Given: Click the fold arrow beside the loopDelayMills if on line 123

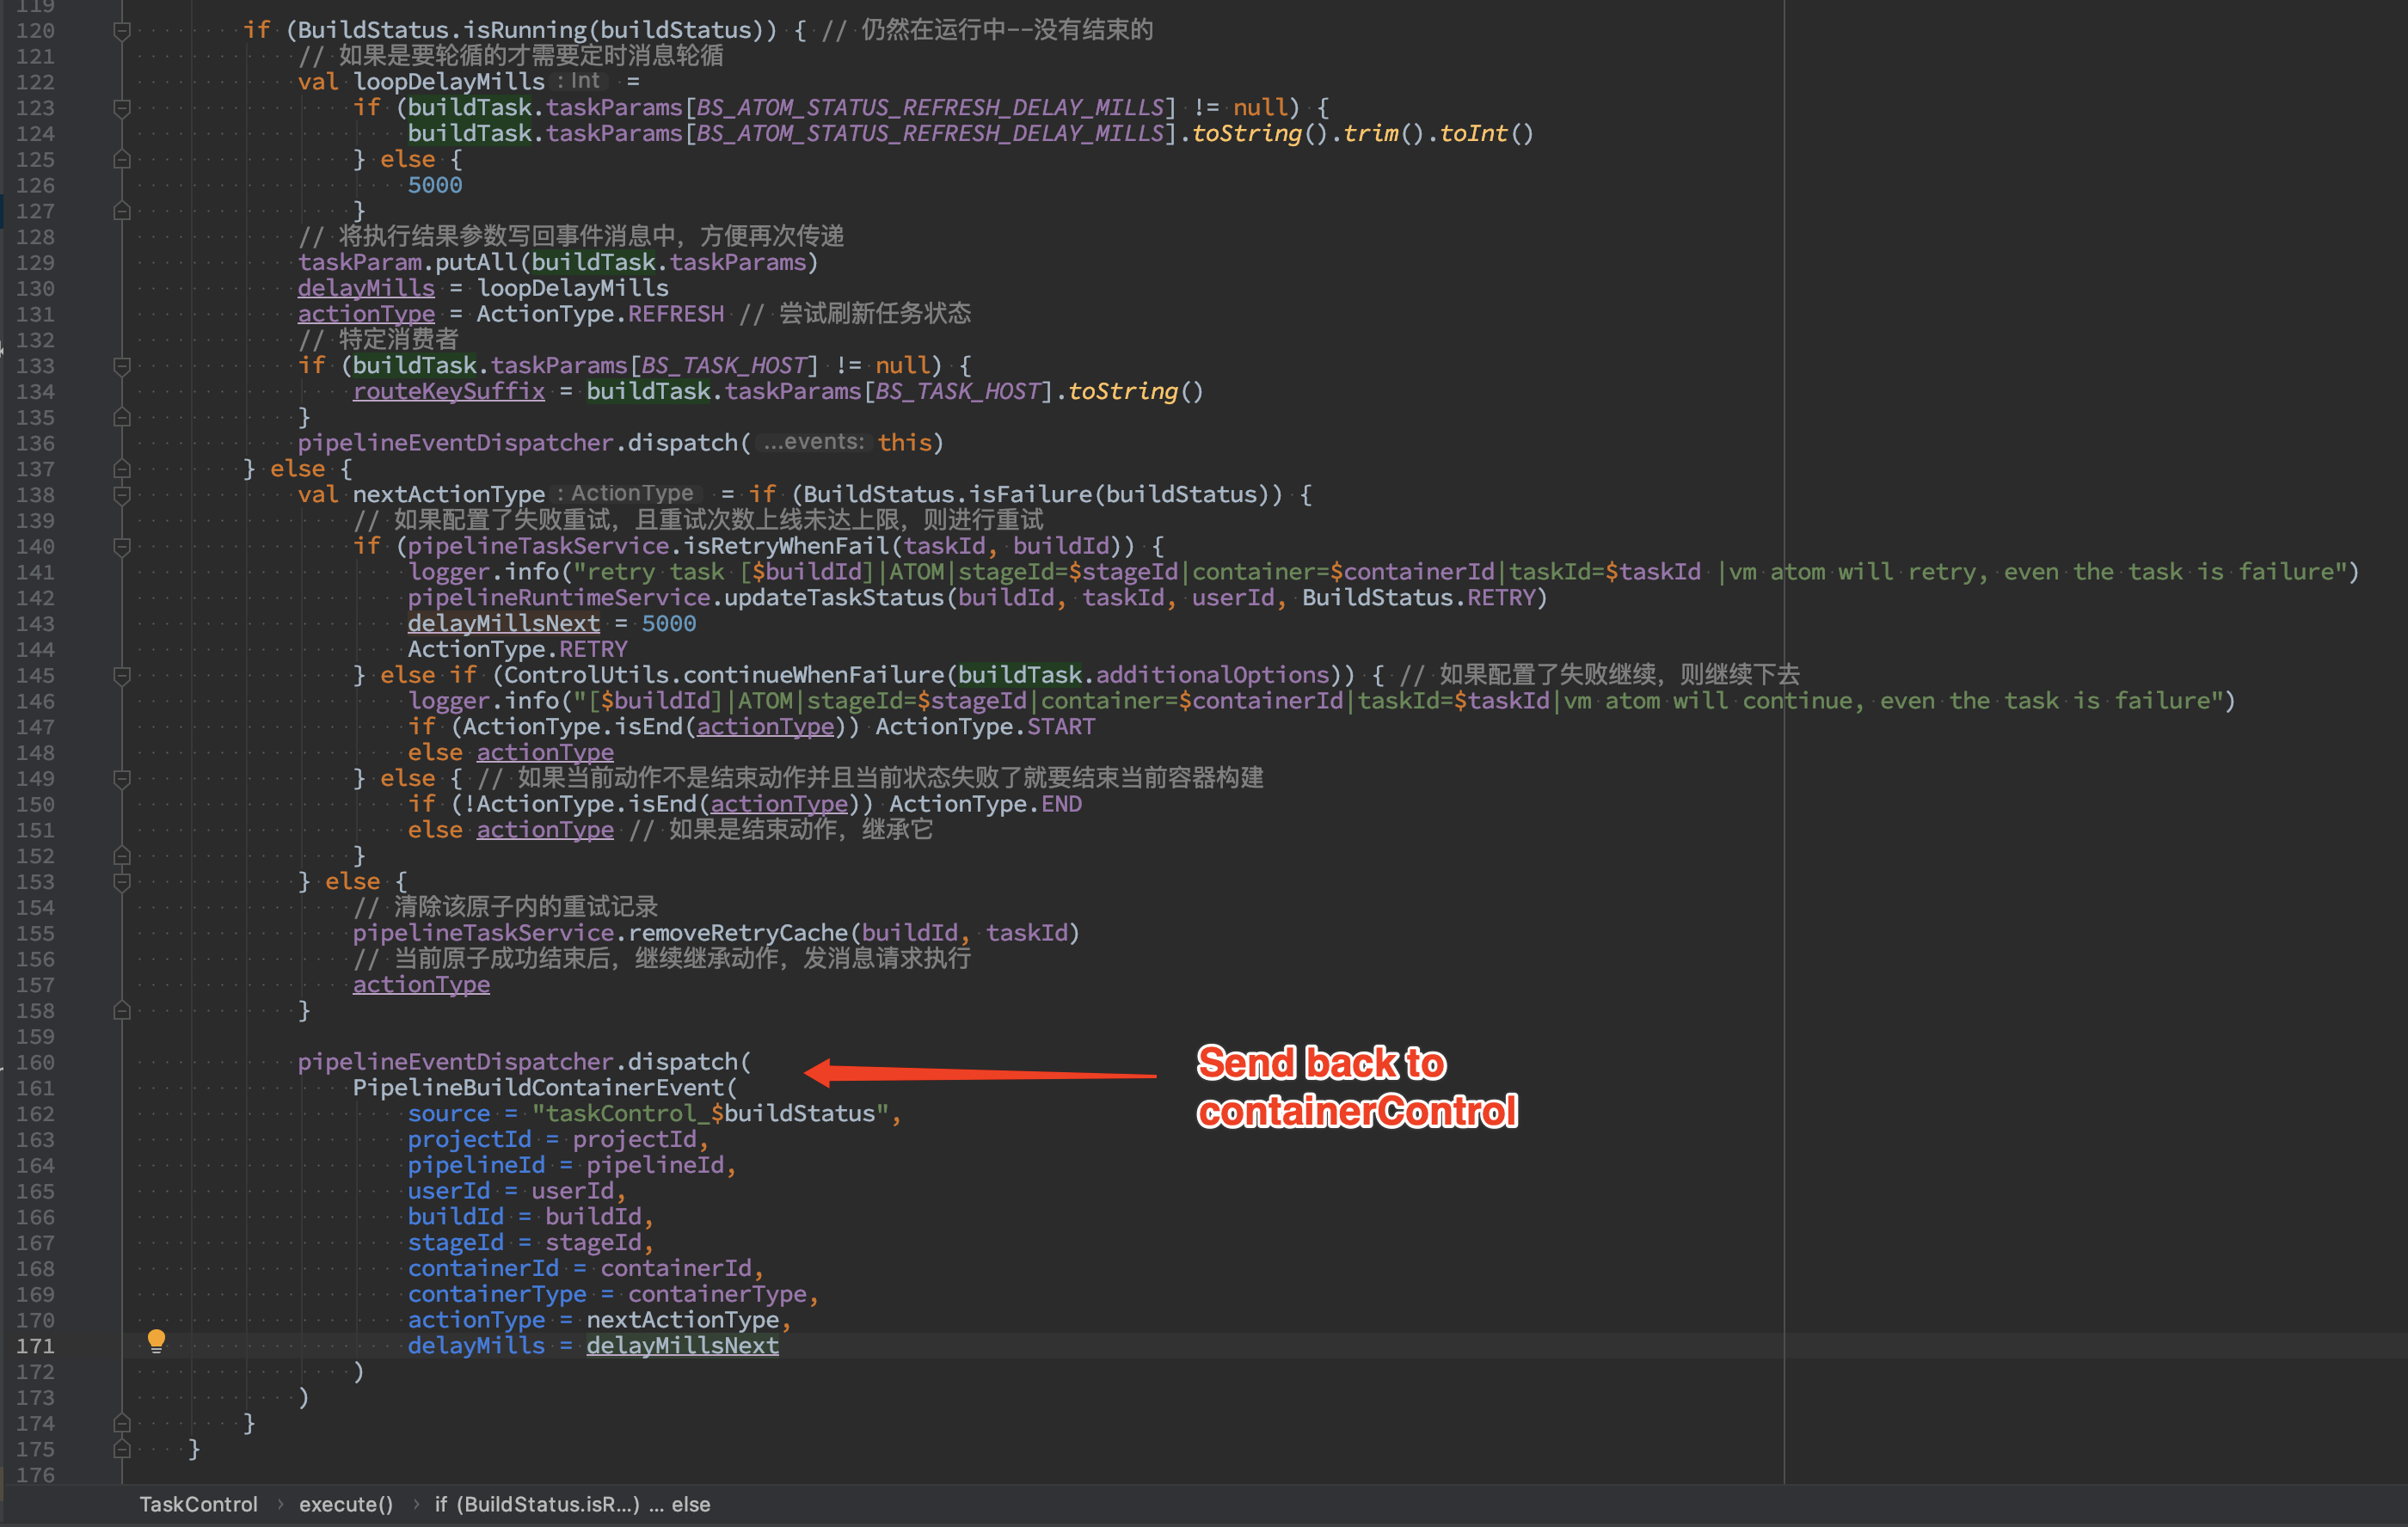Looking at the screenshot, I should 121,106.
